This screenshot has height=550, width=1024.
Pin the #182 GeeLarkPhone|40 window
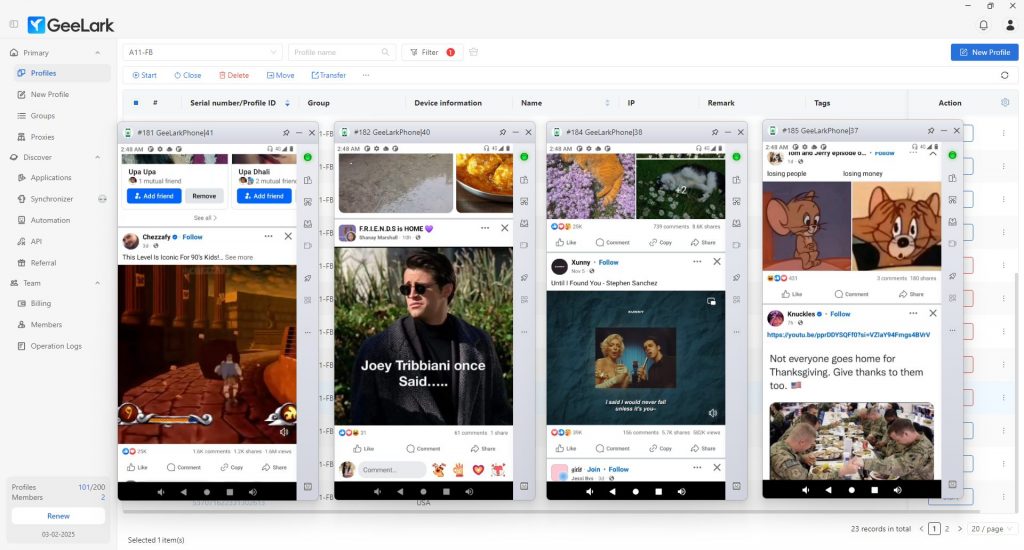pyautogui.click(x=502, y=133)
